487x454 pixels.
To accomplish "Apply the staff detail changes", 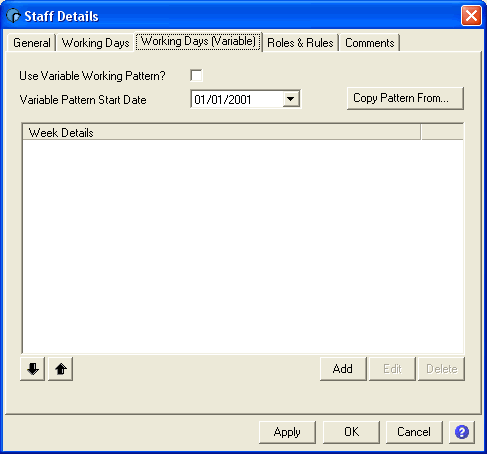I will tap(287, 432).
